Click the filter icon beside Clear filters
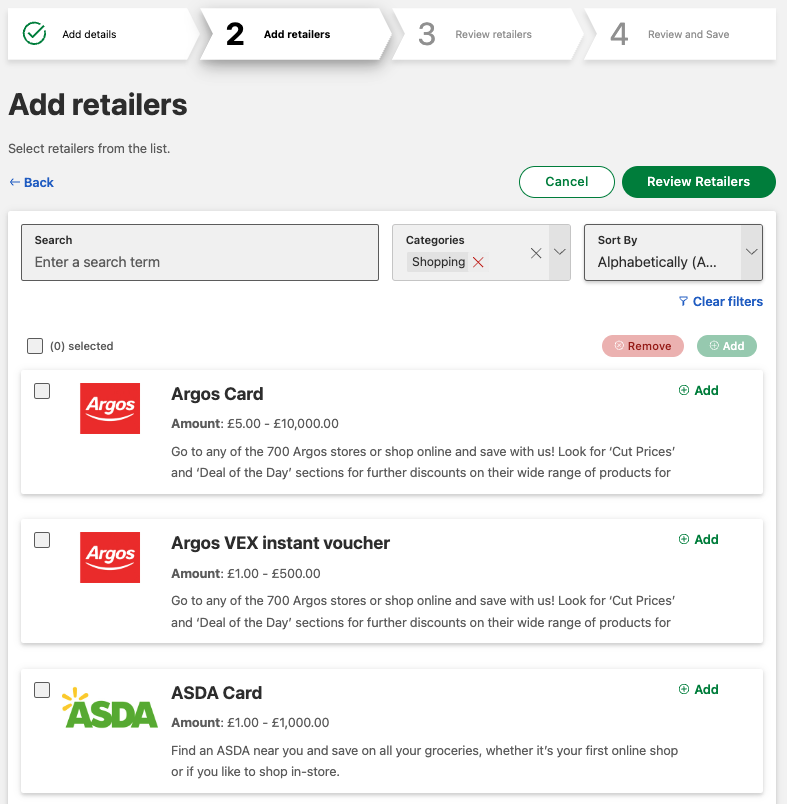Screen dimensions: 787x804 [683, 301]
